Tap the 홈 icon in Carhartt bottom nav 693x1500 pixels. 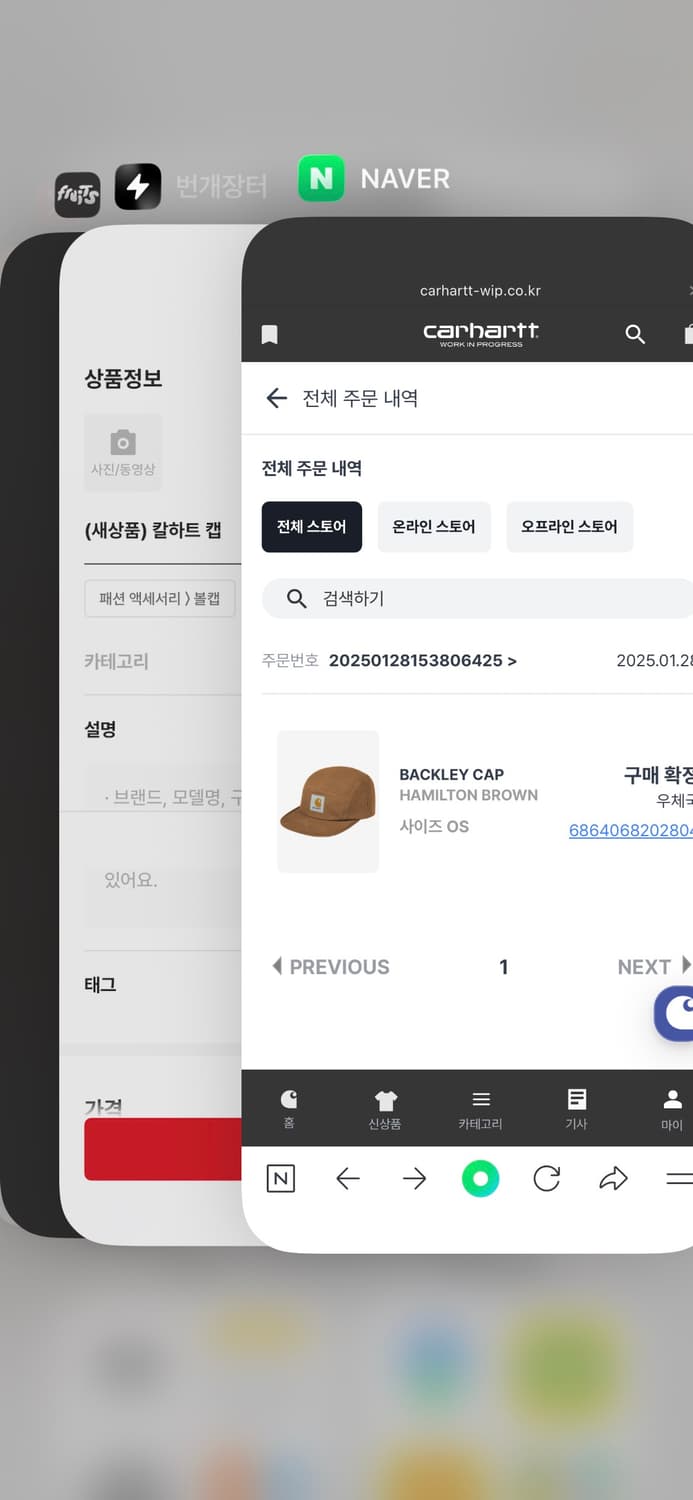point(289,1109)
